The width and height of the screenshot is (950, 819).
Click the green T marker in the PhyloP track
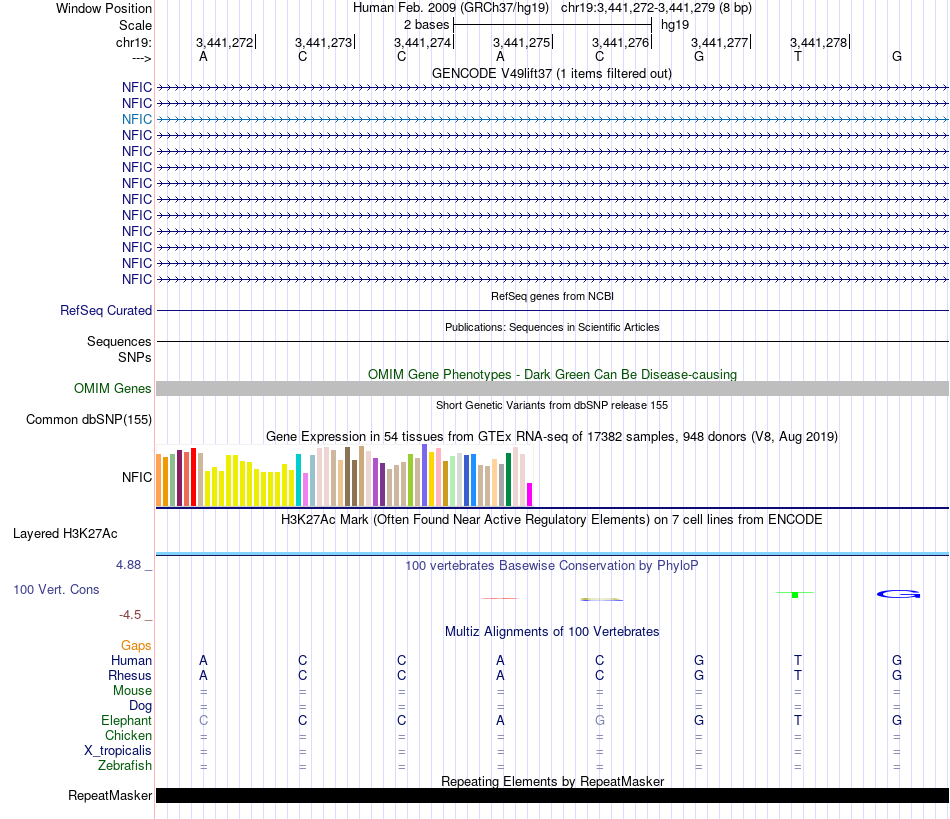795,594
